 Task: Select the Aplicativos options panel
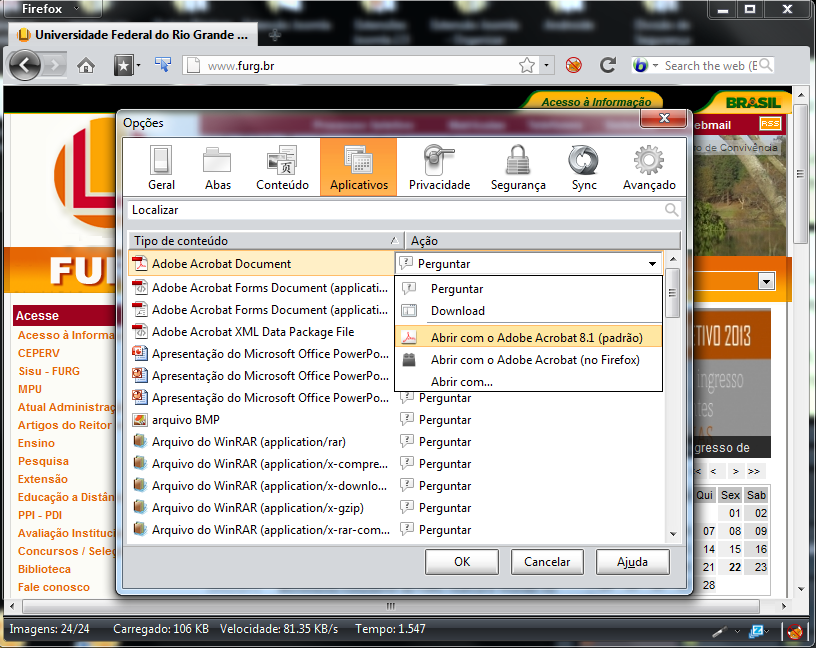click(x=359, y=167)
